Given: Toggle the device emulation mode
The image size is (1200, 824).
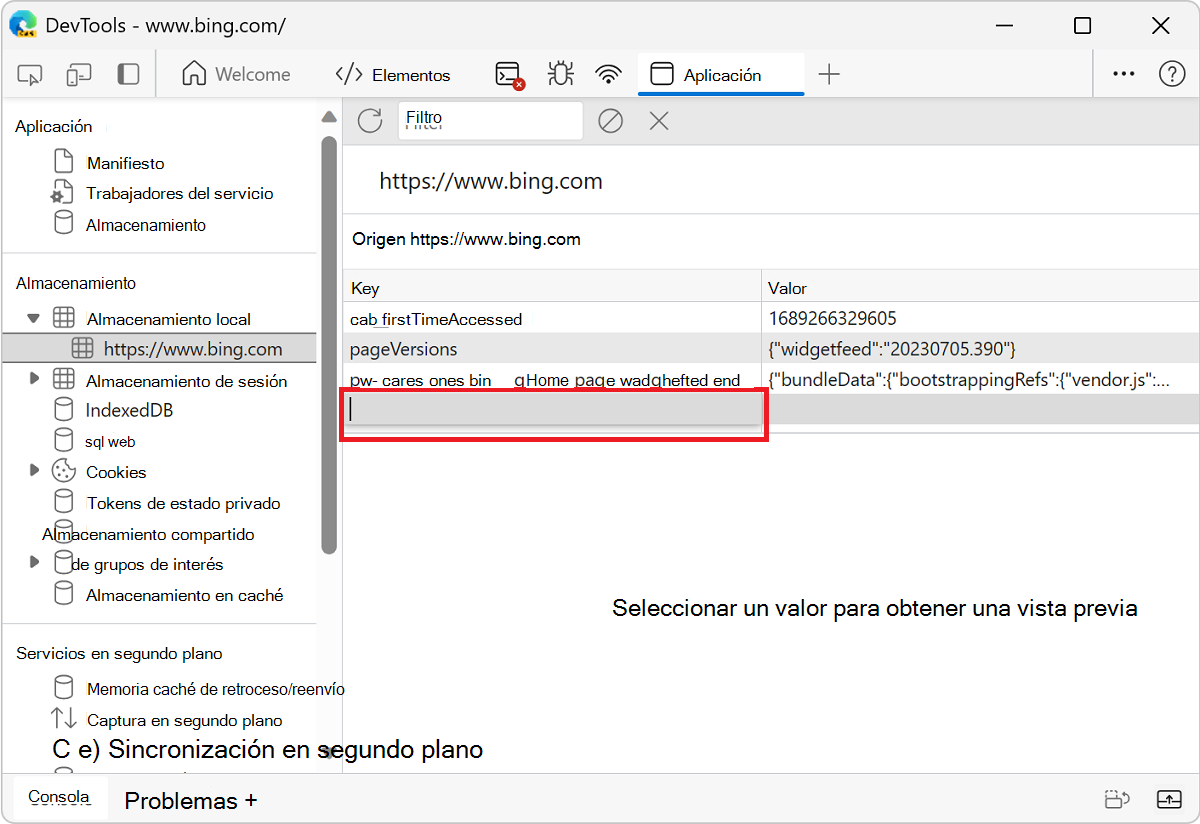Looking at the screenshot, I should 78,74.
